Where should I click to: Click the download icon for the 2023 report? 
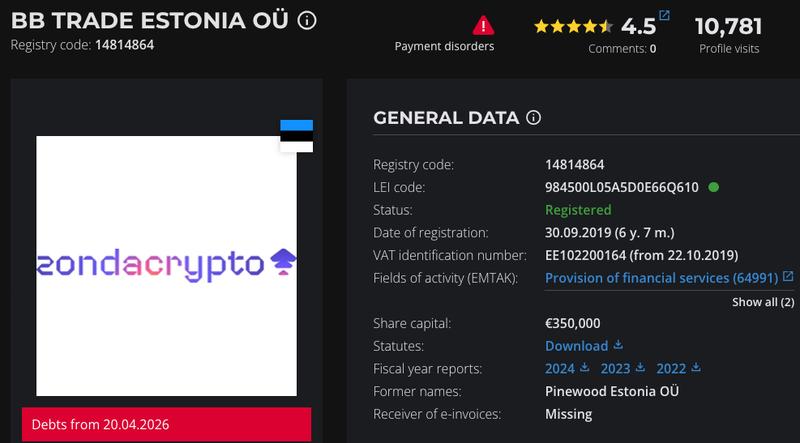640,367
